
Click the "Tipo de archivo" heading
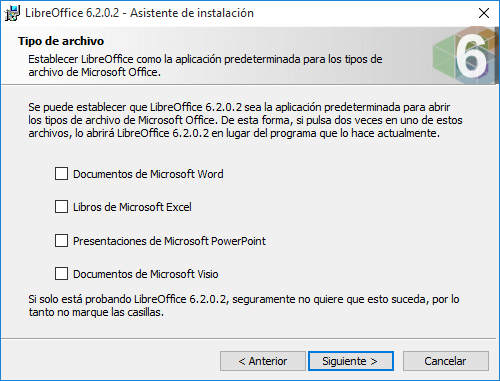(x=61, y=41)
